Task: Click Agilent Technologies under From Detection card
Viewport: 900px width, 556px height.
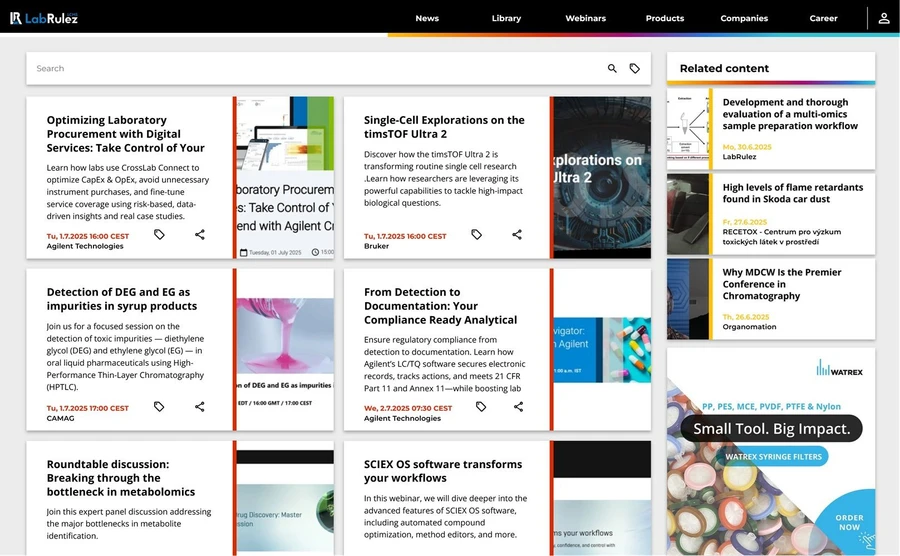Action: 402,418
